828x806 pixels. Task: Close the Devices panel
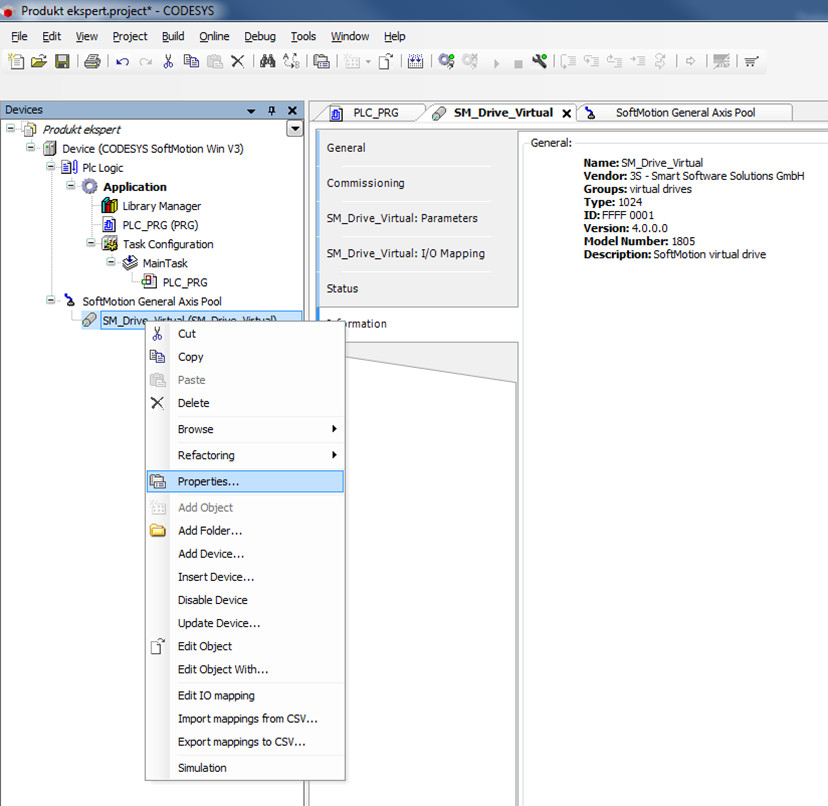(x=292, y=110)
